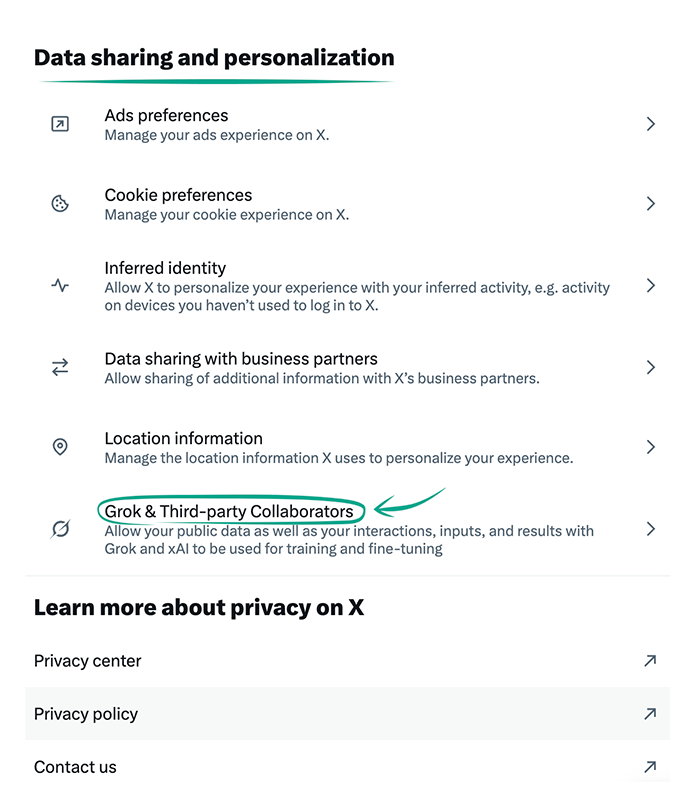The width and height of the screenshot is (700, 801).
Task: Click external link arrow beside Privacy policy
Action: (650, 714)
